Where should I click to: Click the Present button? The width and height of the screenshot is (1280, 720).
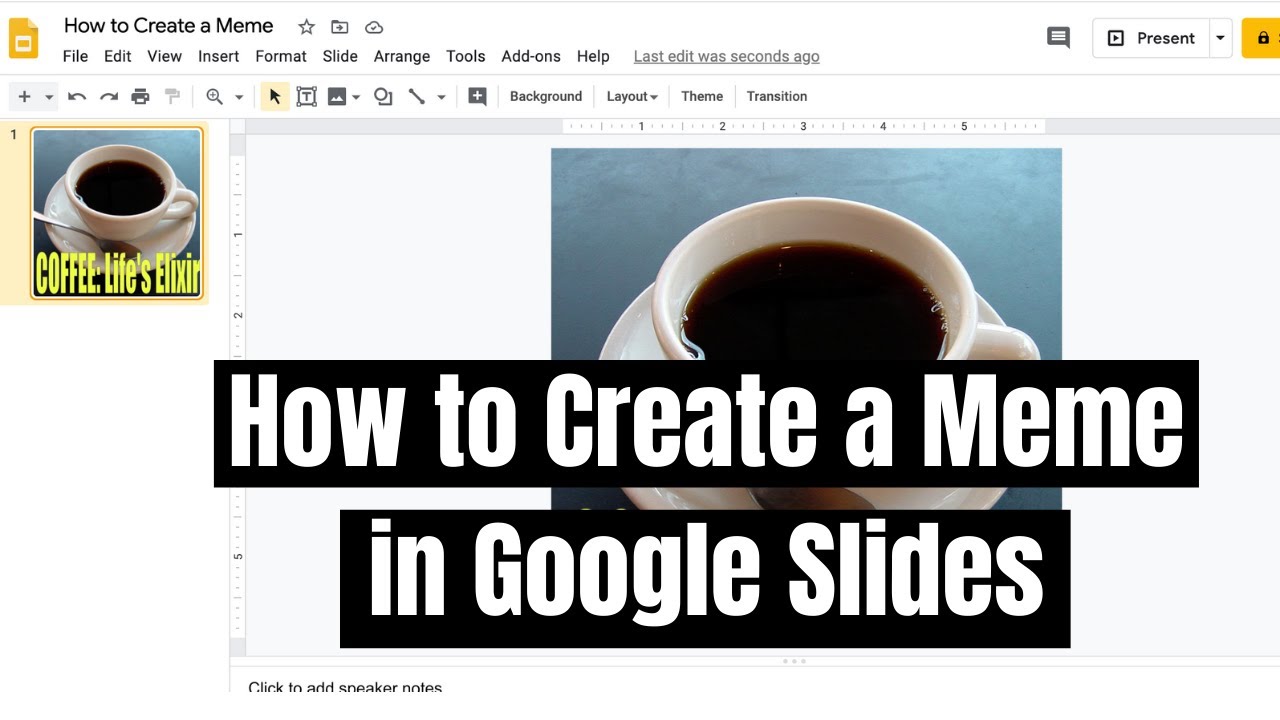point(1151,38)
